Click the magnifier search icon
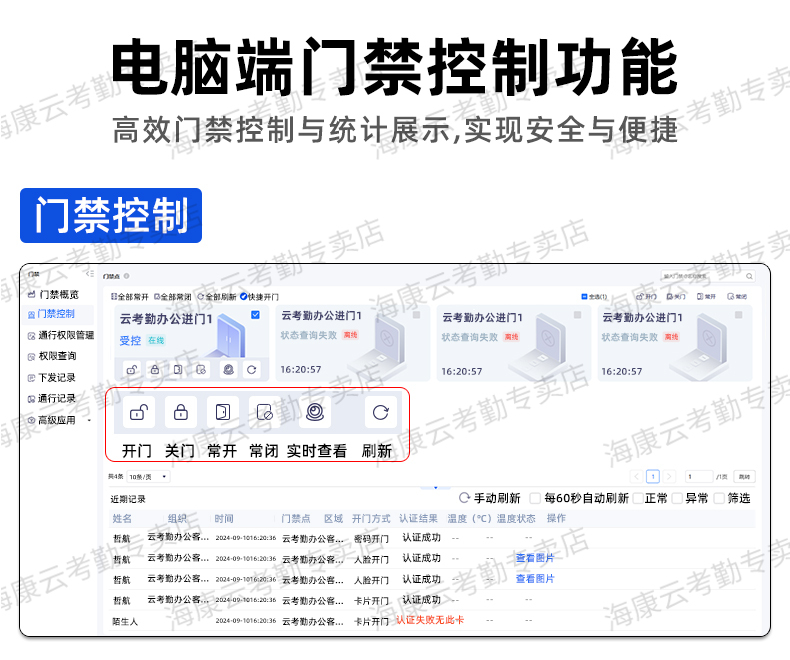 (749, 276)
